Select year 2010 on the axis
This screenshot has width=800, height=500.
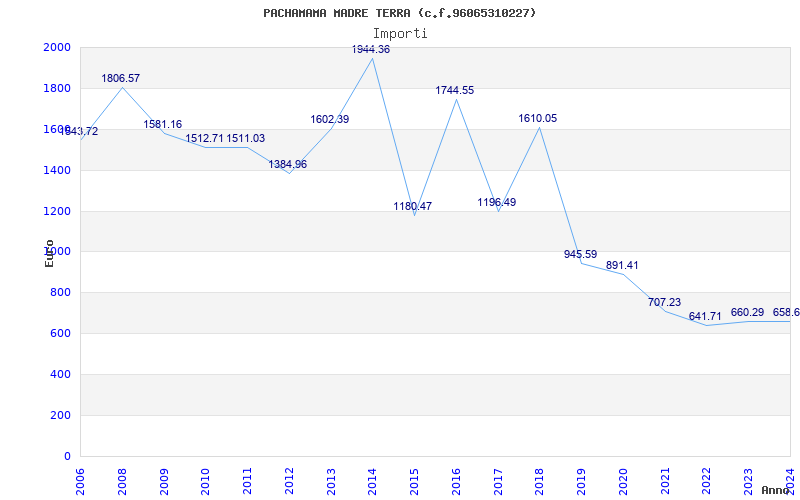point(206,481)
